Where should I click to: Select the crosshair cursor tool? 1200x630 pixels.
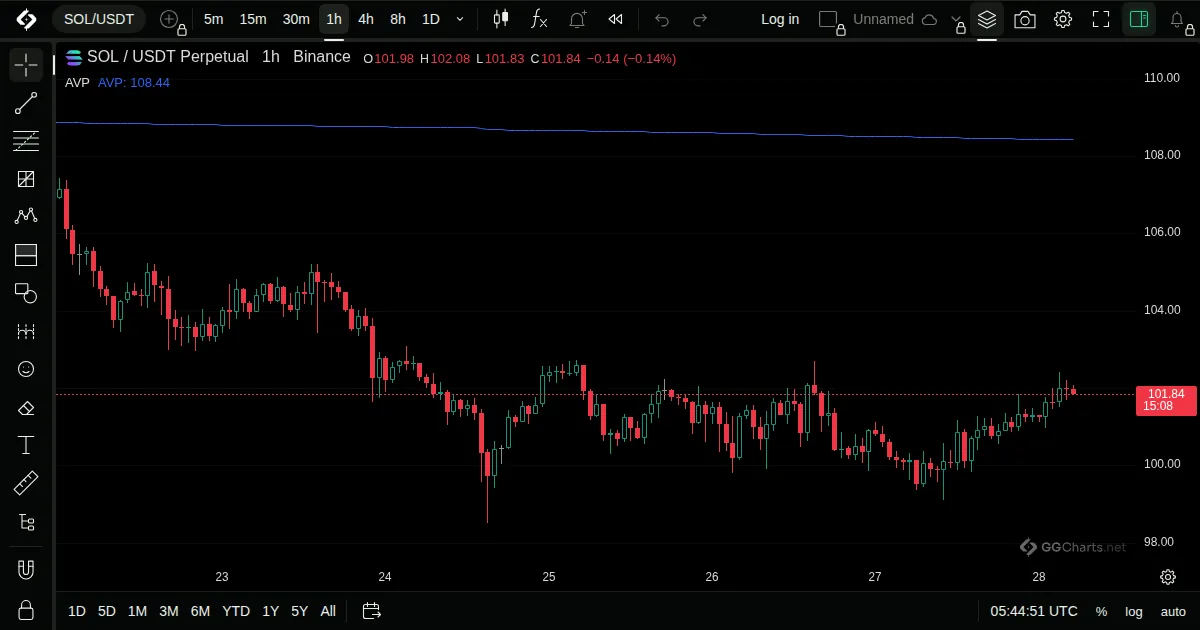click(26, 65)
